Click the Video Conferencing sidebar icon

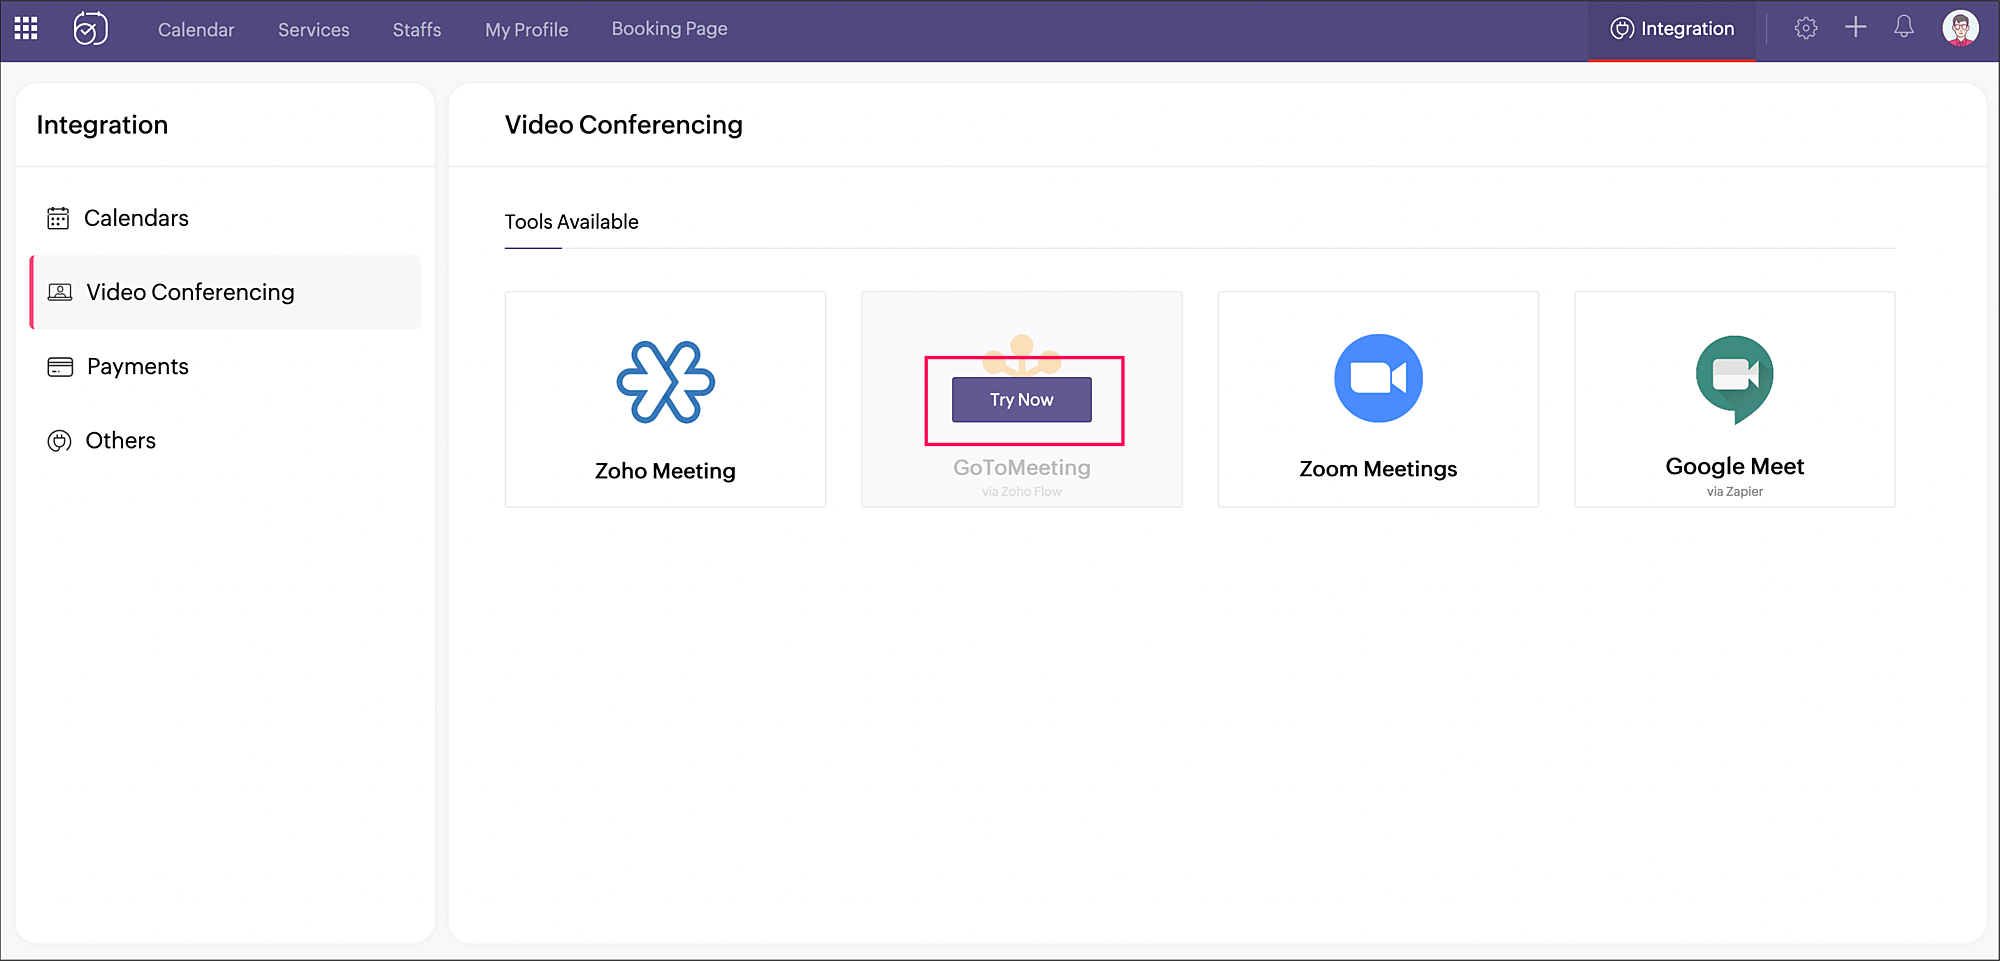(x=60, y=292)
